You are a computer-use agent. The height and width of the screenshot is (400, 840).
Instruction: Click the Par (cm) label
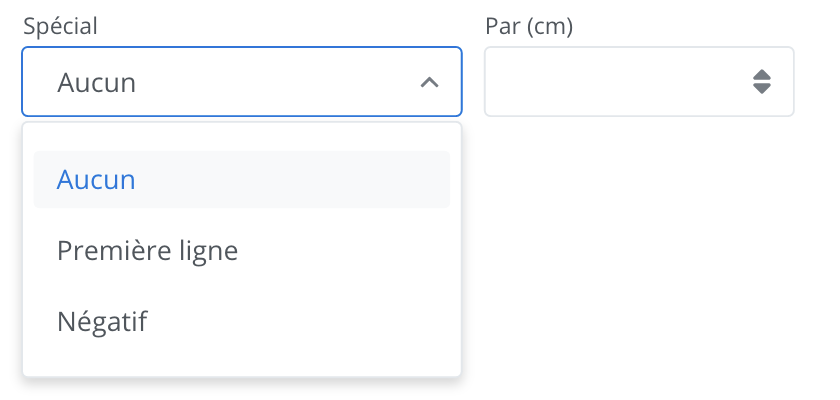528,27
